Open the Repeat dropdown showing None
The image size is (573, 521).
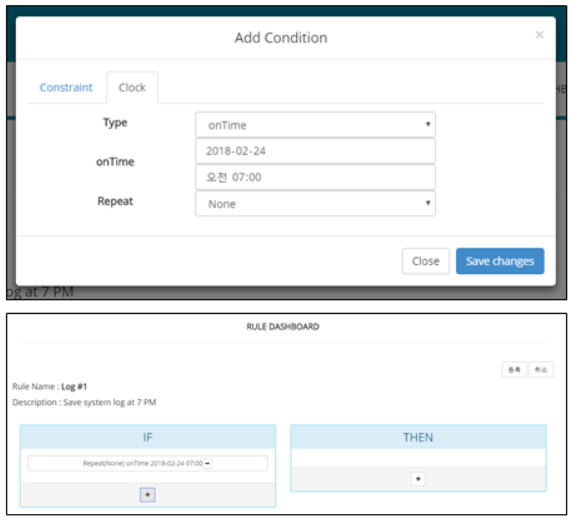(x=315, y=204)
